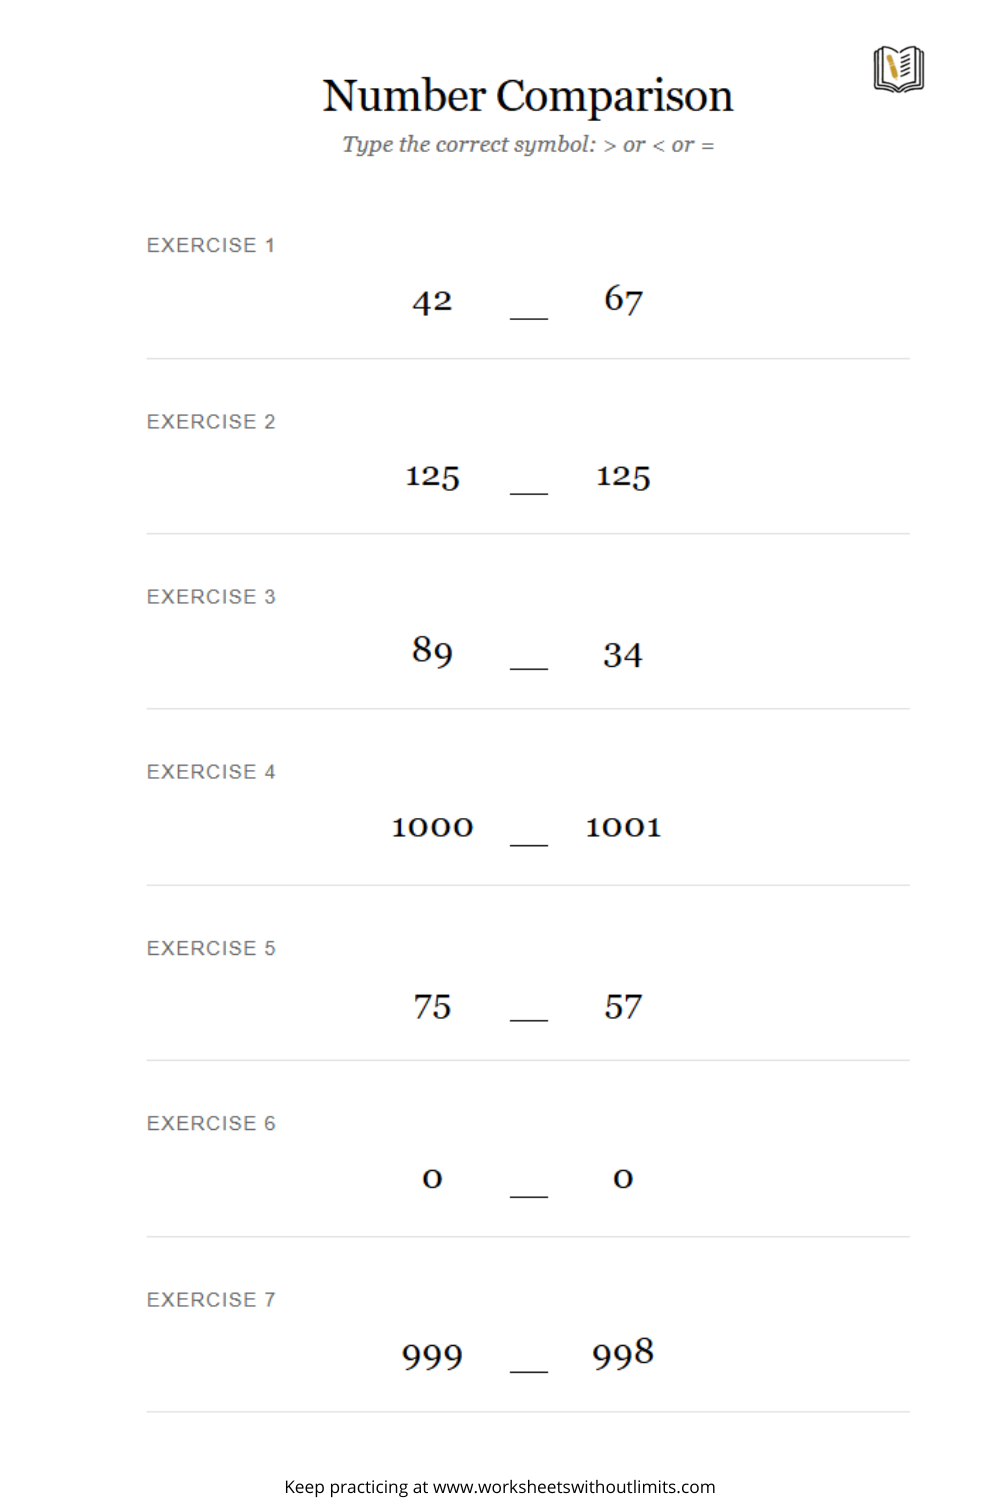Click the number 75 in Exercise 5
Viewport: 1000px width, 1500px height.
tap(432, 1006)
